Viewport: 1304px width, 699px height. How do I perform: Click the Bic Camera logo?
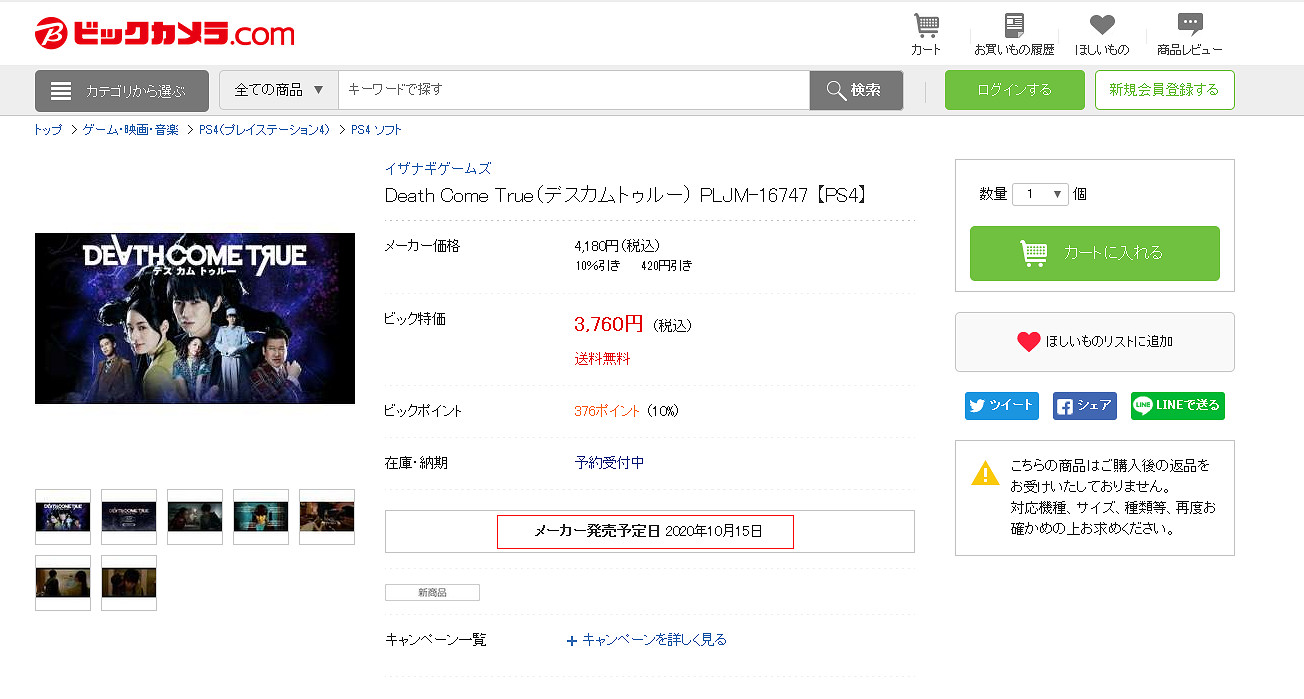tap(165, 34)
